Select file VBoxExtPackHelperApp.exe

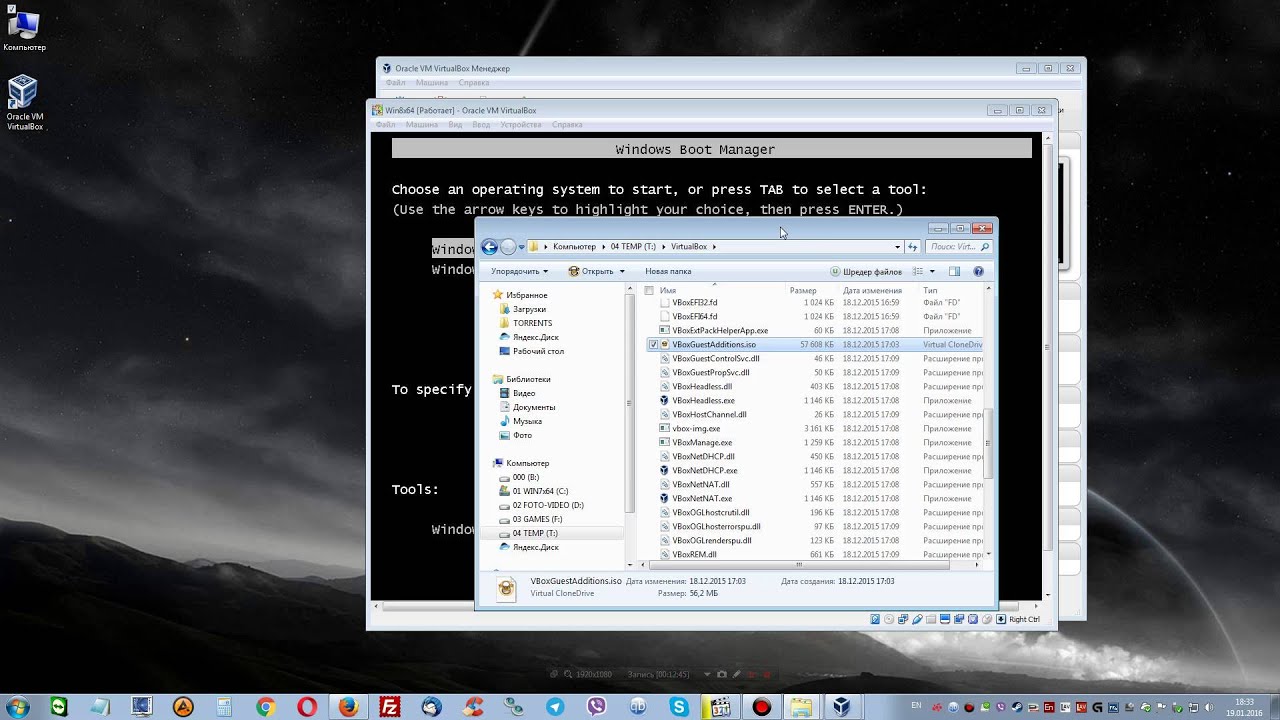(720, 330)
